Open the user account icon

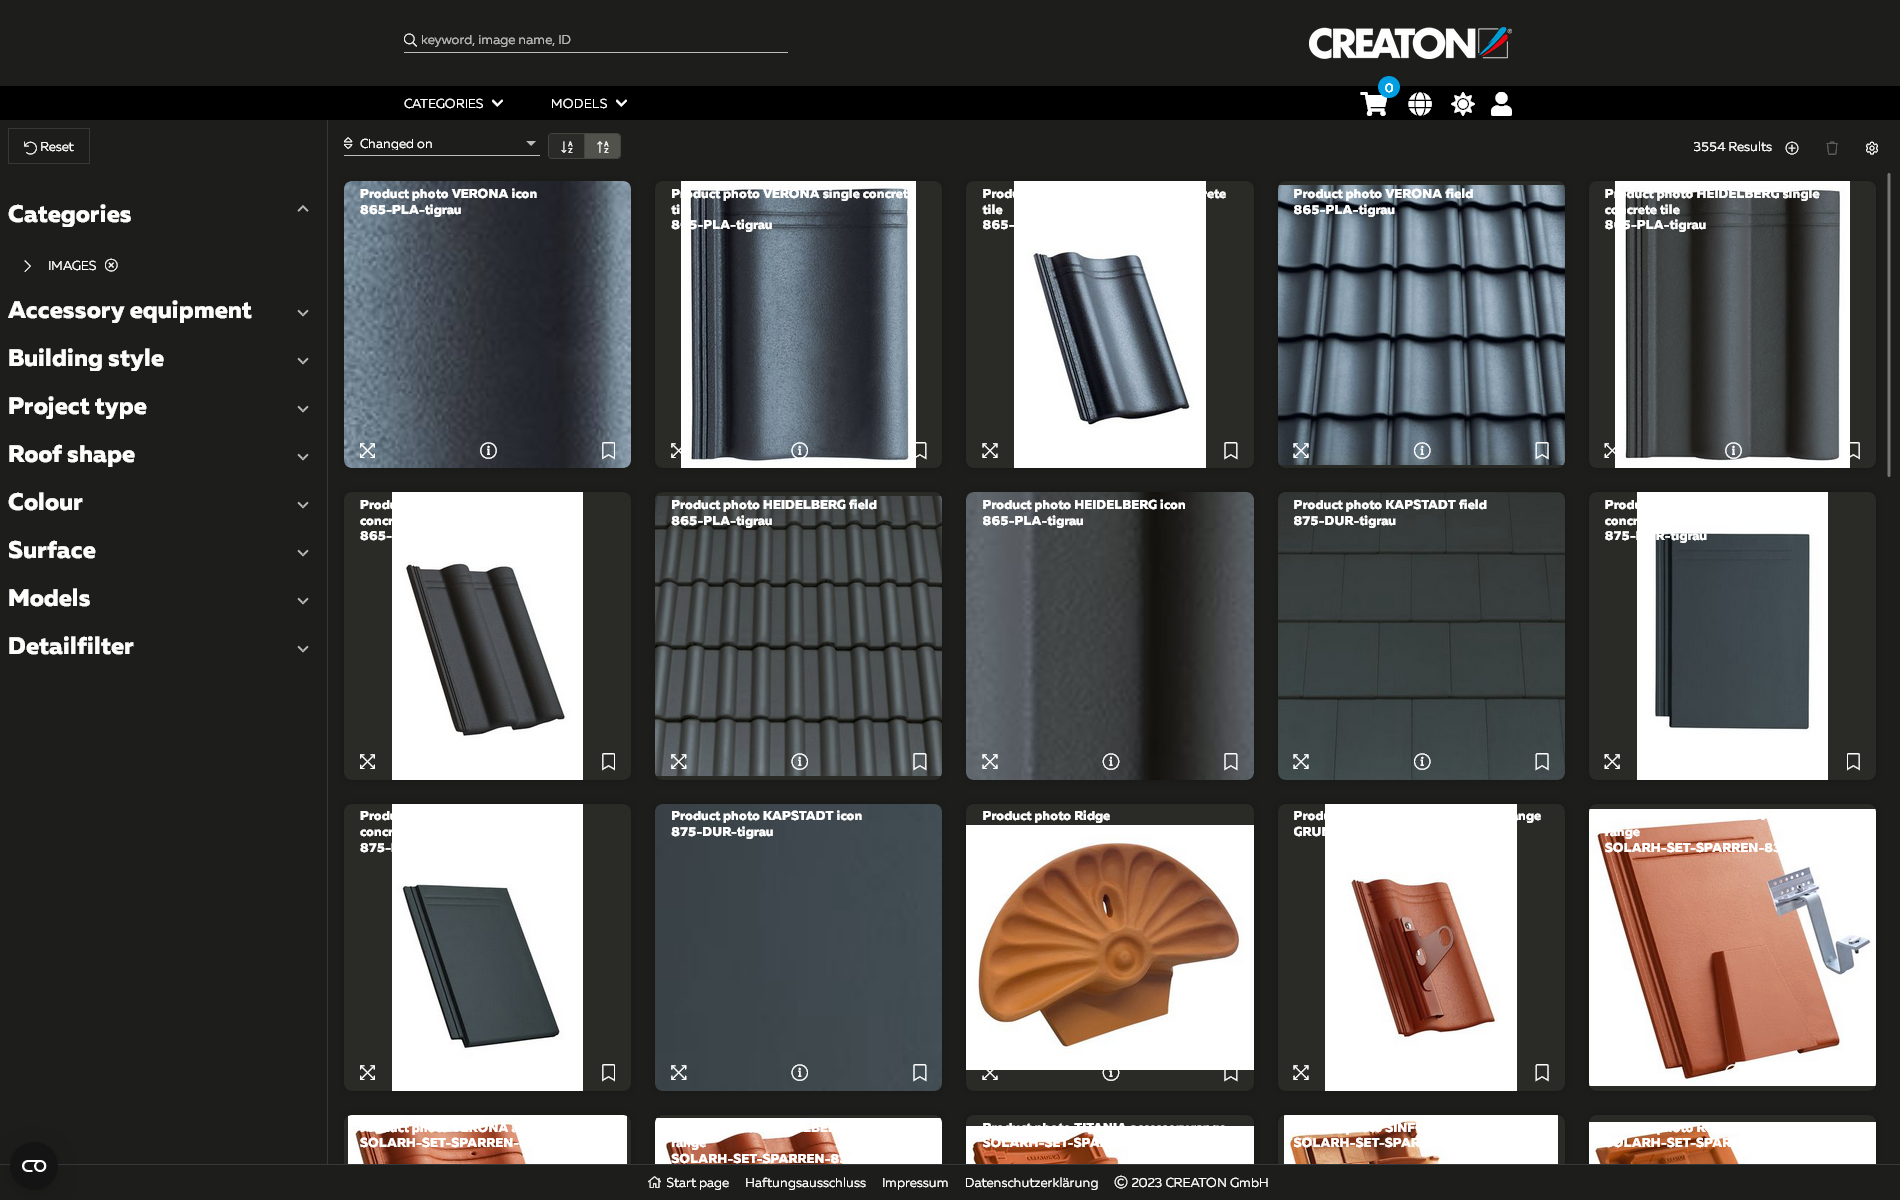(x=1501, y=104)
